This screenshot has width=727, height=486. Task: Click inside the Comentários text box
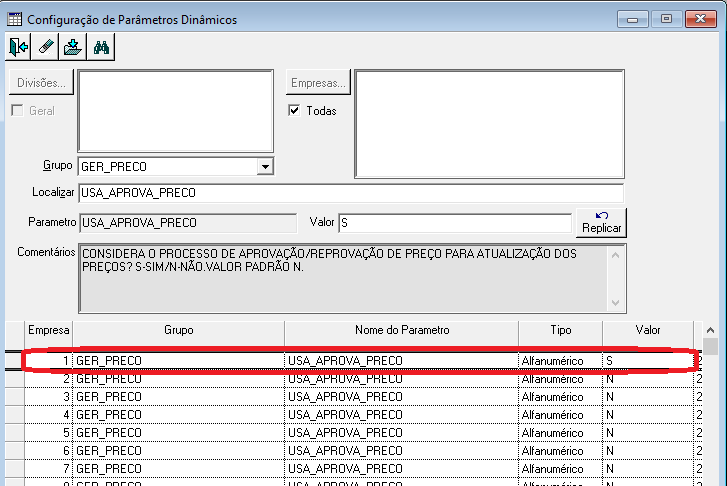[x=343, y=278]
